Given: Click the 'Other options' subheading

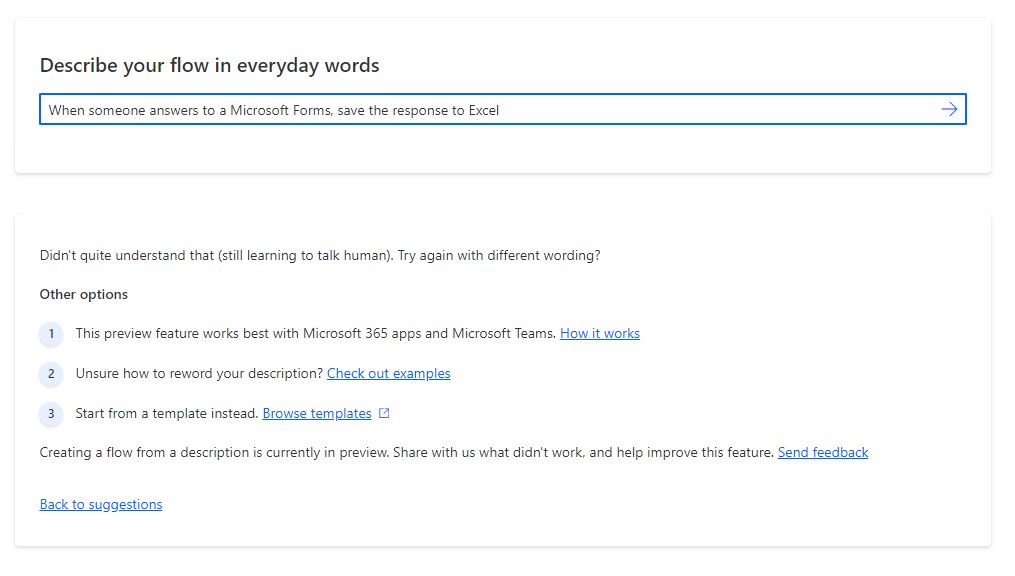Looking at the screenshot, I should pos(84,294).
